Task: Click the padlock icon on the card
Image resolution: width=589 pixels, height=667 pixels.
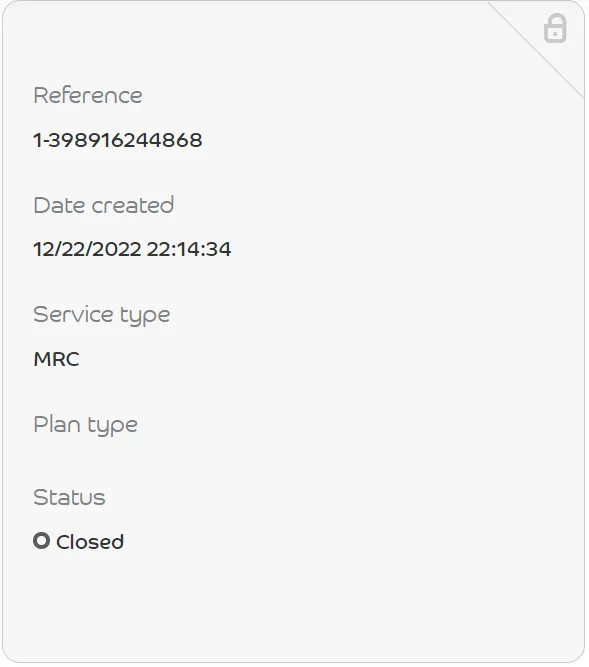Action: (555, 28)
